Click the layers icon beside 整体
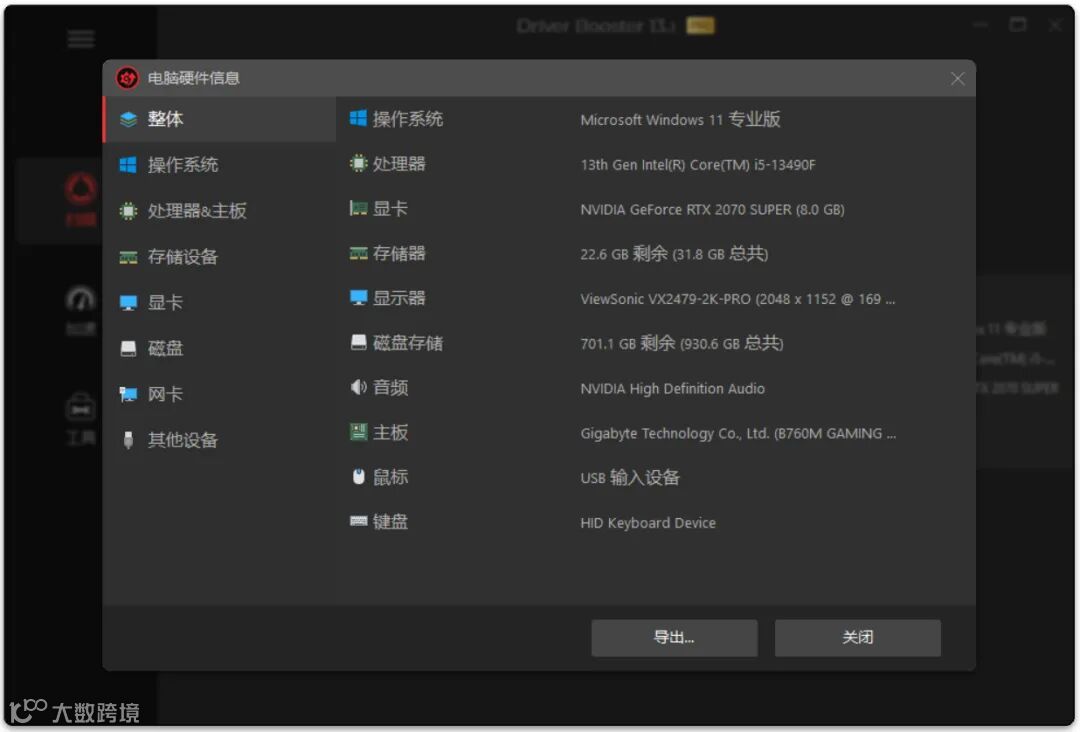 pyautogui.click(x=128, y=119)
